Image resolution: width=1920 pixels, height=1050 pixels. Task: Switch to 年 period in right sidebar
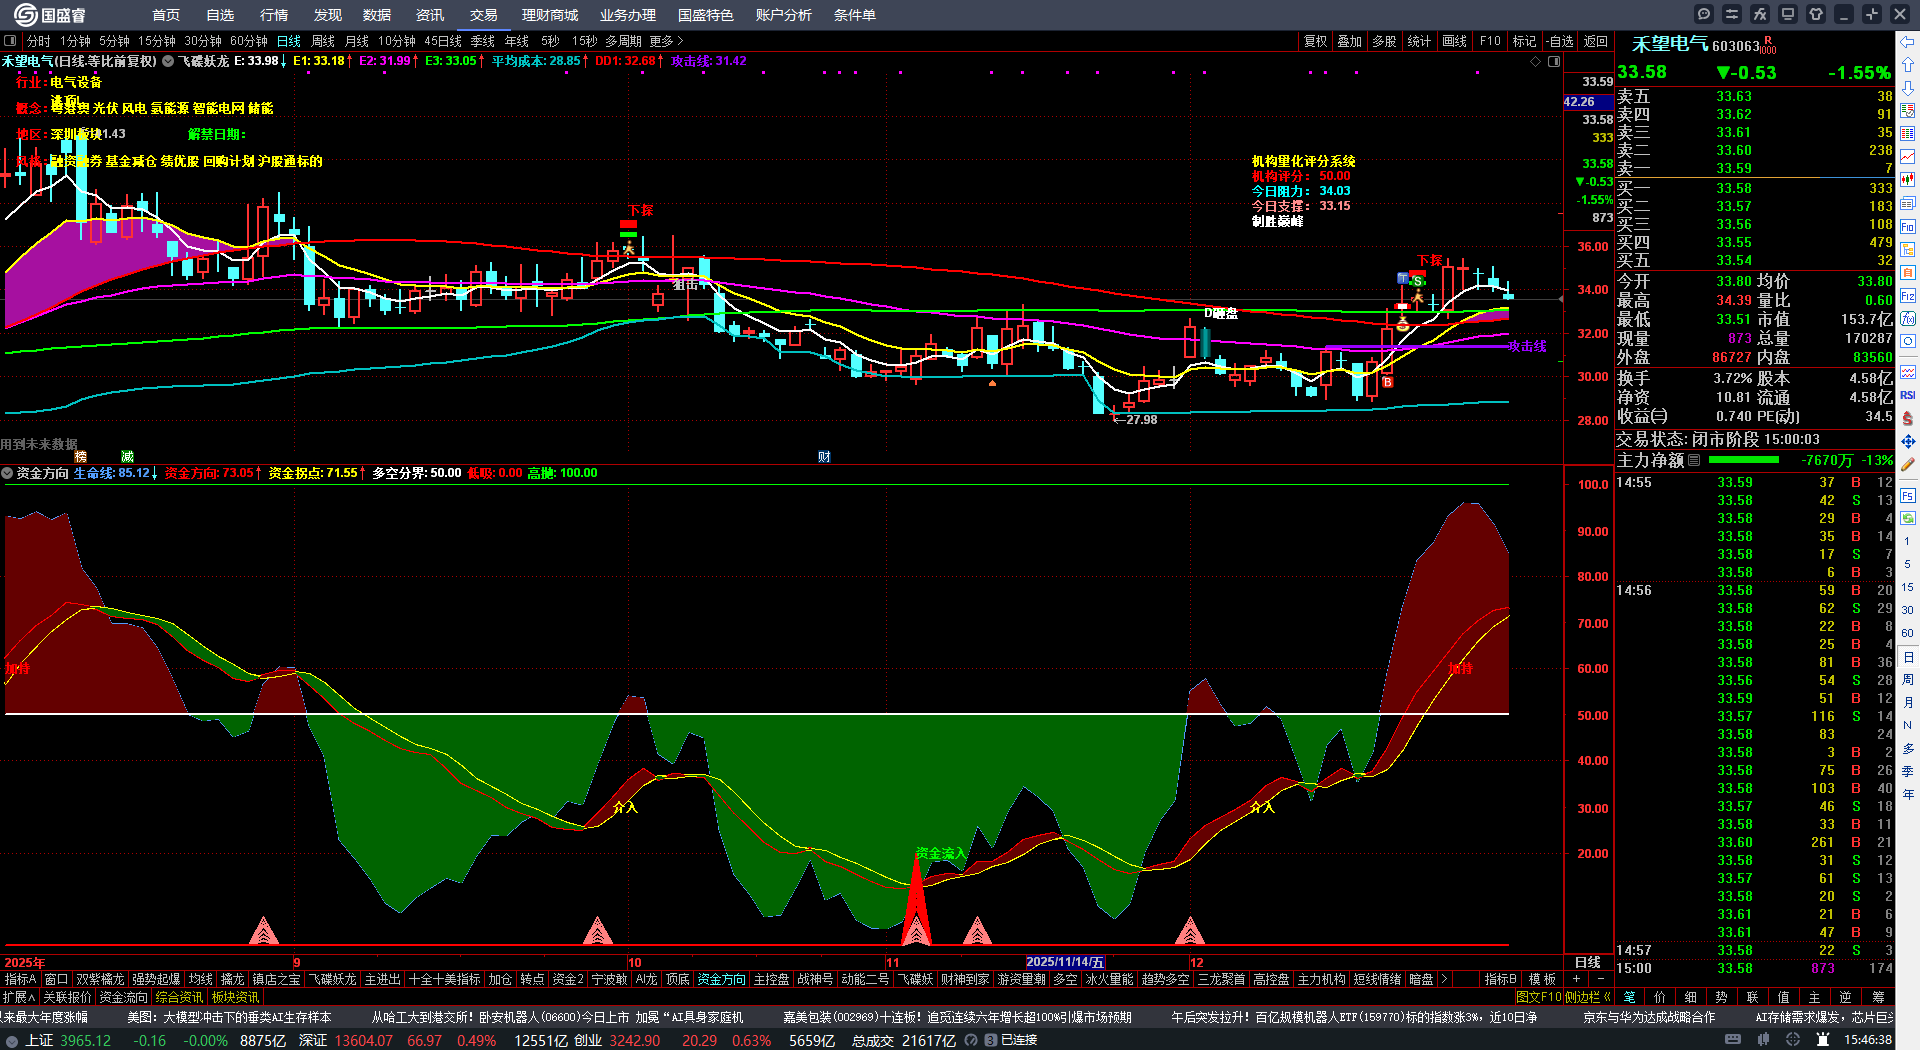click(1908, 795)
